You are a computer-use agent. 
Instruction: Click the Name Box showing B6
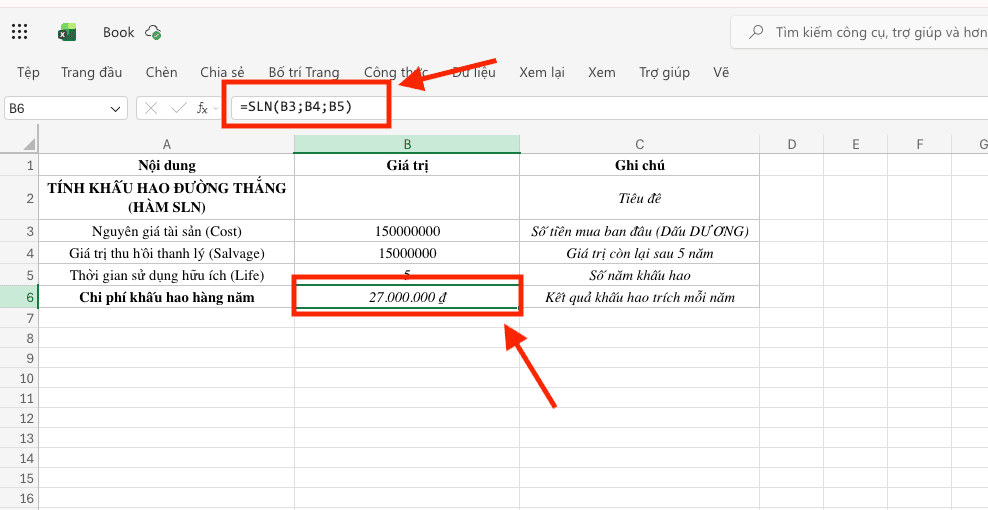click(66, 108)
